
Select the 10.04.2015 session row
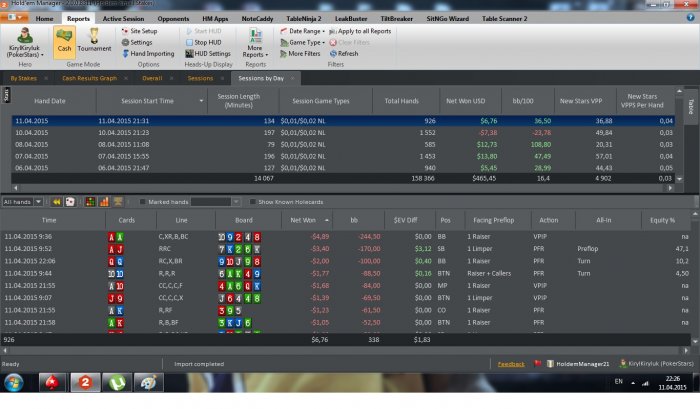[x=343, y=133]
